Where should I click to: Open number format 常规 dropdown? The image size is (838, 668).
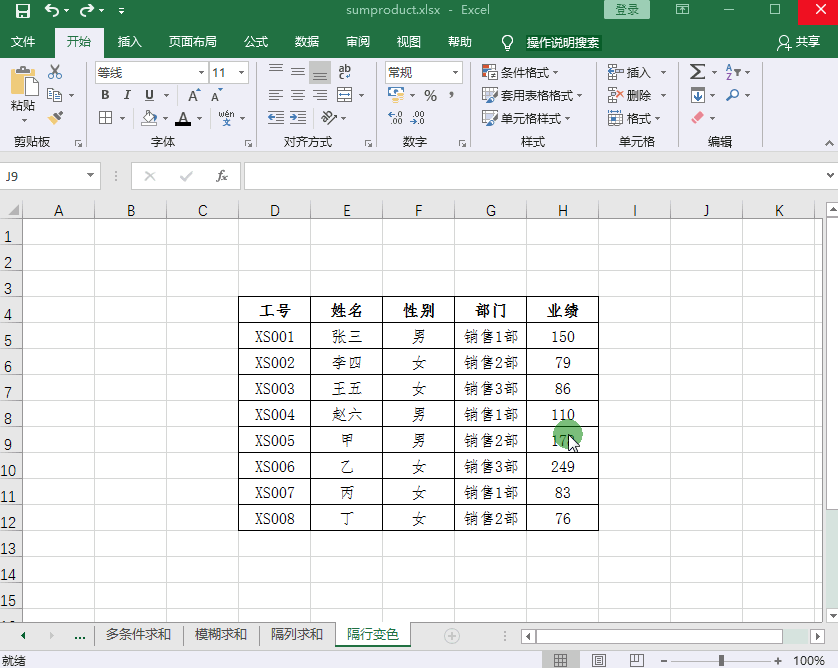pos(455,72)
